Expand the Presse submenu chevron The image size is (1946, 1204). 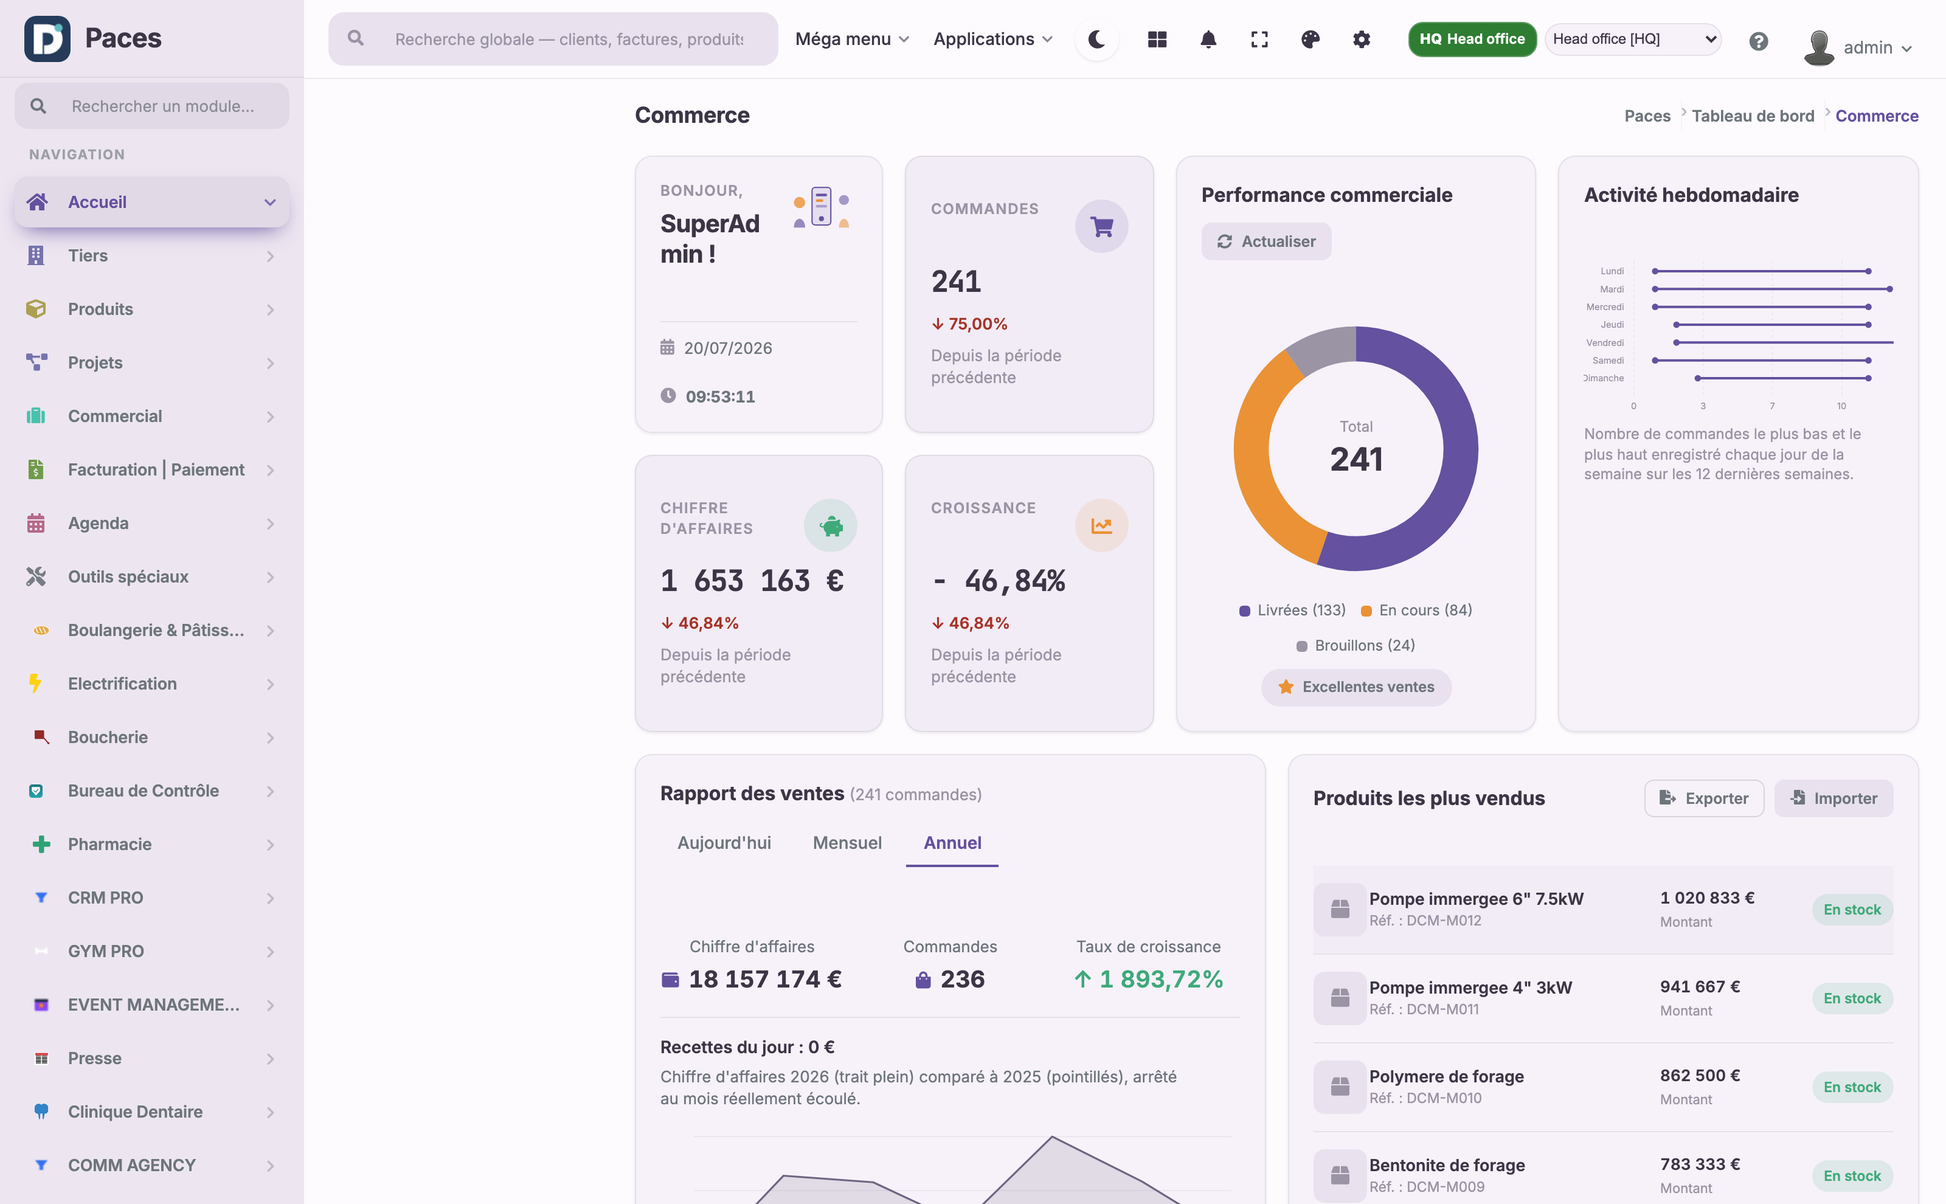(270, 1059)
